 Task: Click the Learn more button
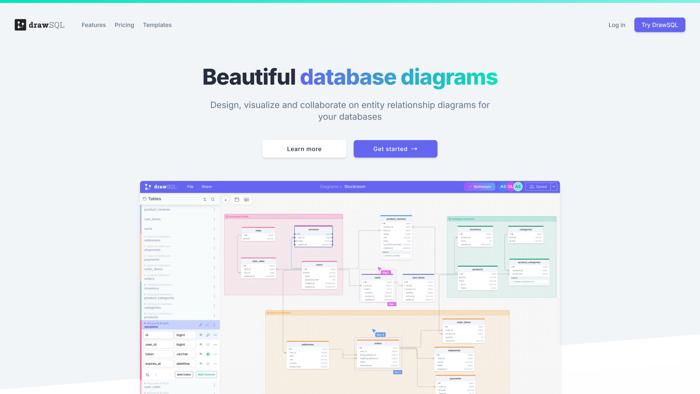pyautogui.click(x=304, y=149)
